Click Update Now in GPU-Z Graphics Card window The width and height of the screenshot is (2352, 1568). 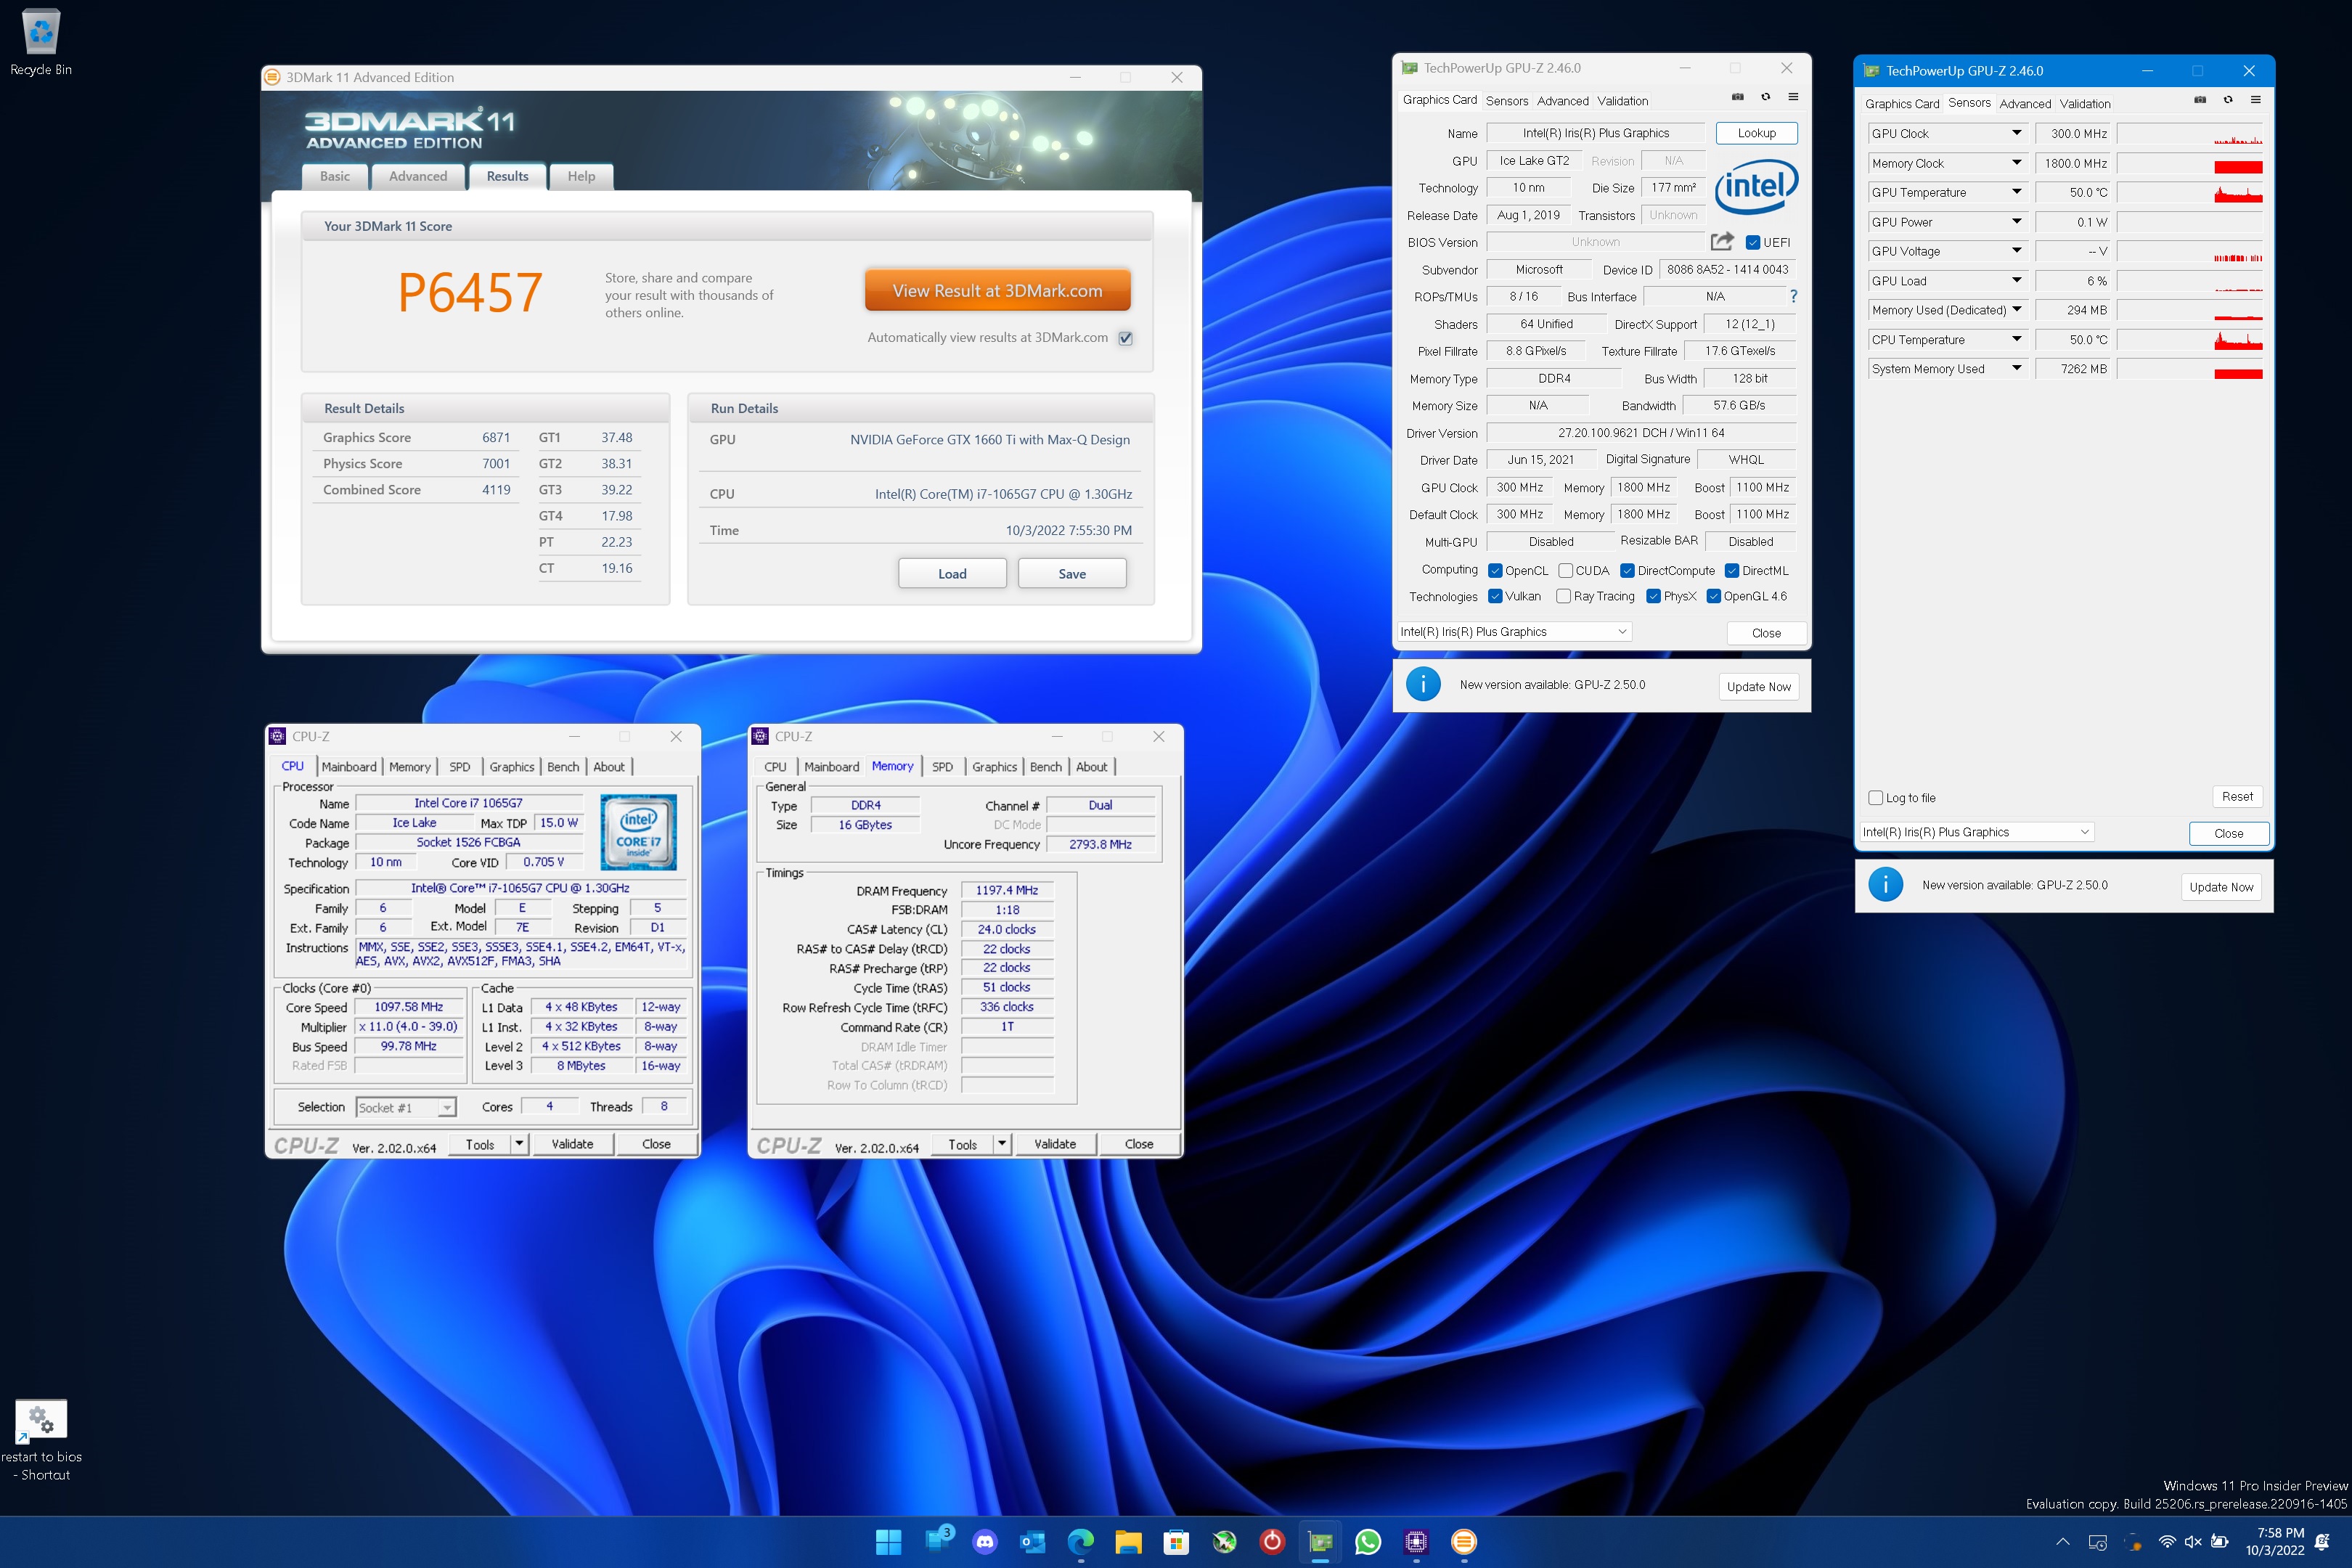pyautogui.click(x=1758, y=686)
